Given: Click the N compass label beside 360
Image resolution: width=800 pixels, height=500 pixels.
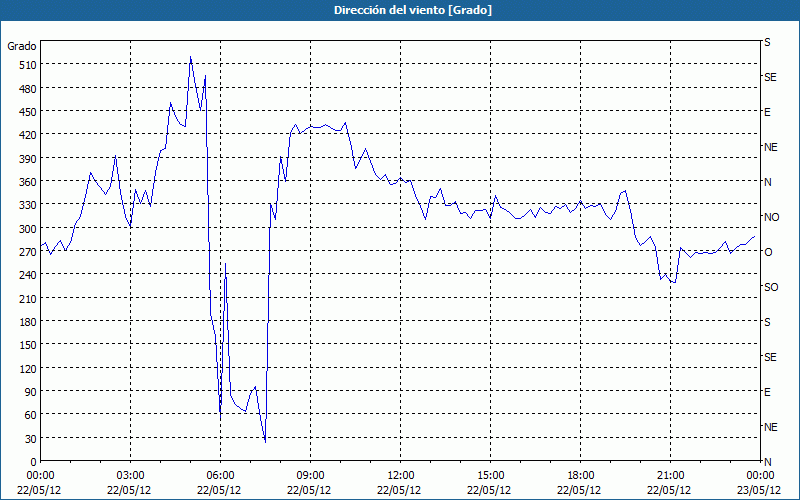Looking at the screenshot, I should pyautogui.click(x=767, y=182).
